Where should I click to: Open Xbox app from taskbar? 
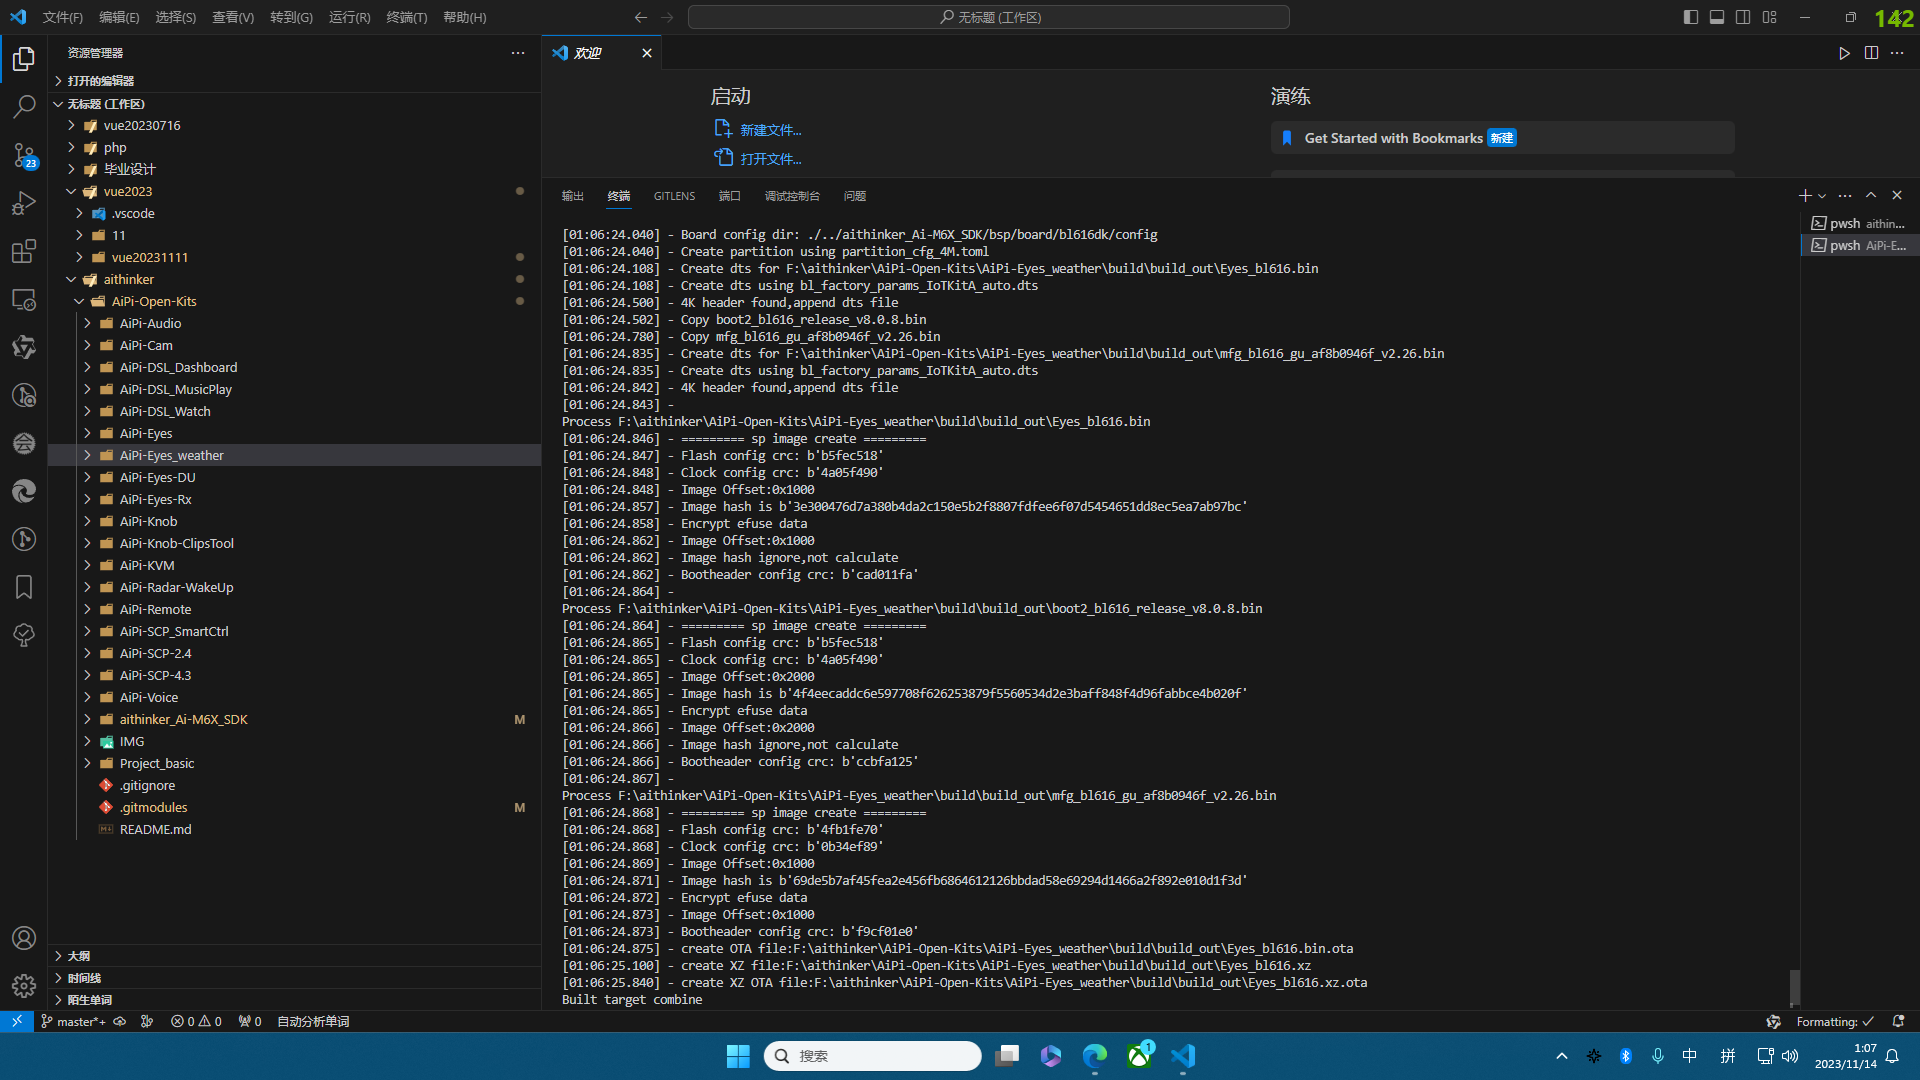pos(1139,1056)
